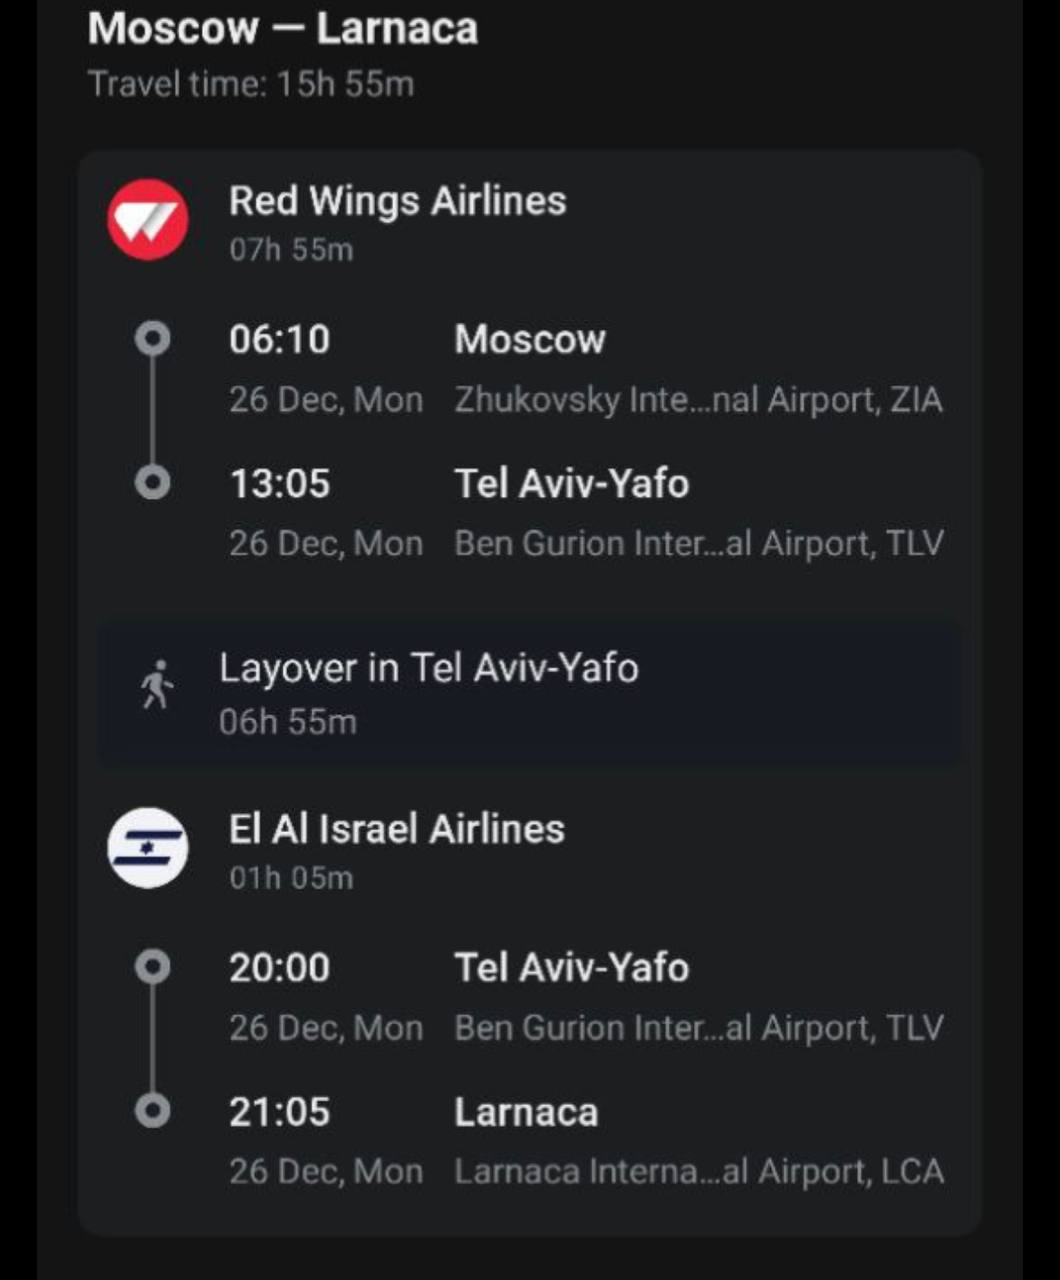Tap the Larnaca arrival timeline dot
The image size is (1060, 1280).
(152, 1111)
